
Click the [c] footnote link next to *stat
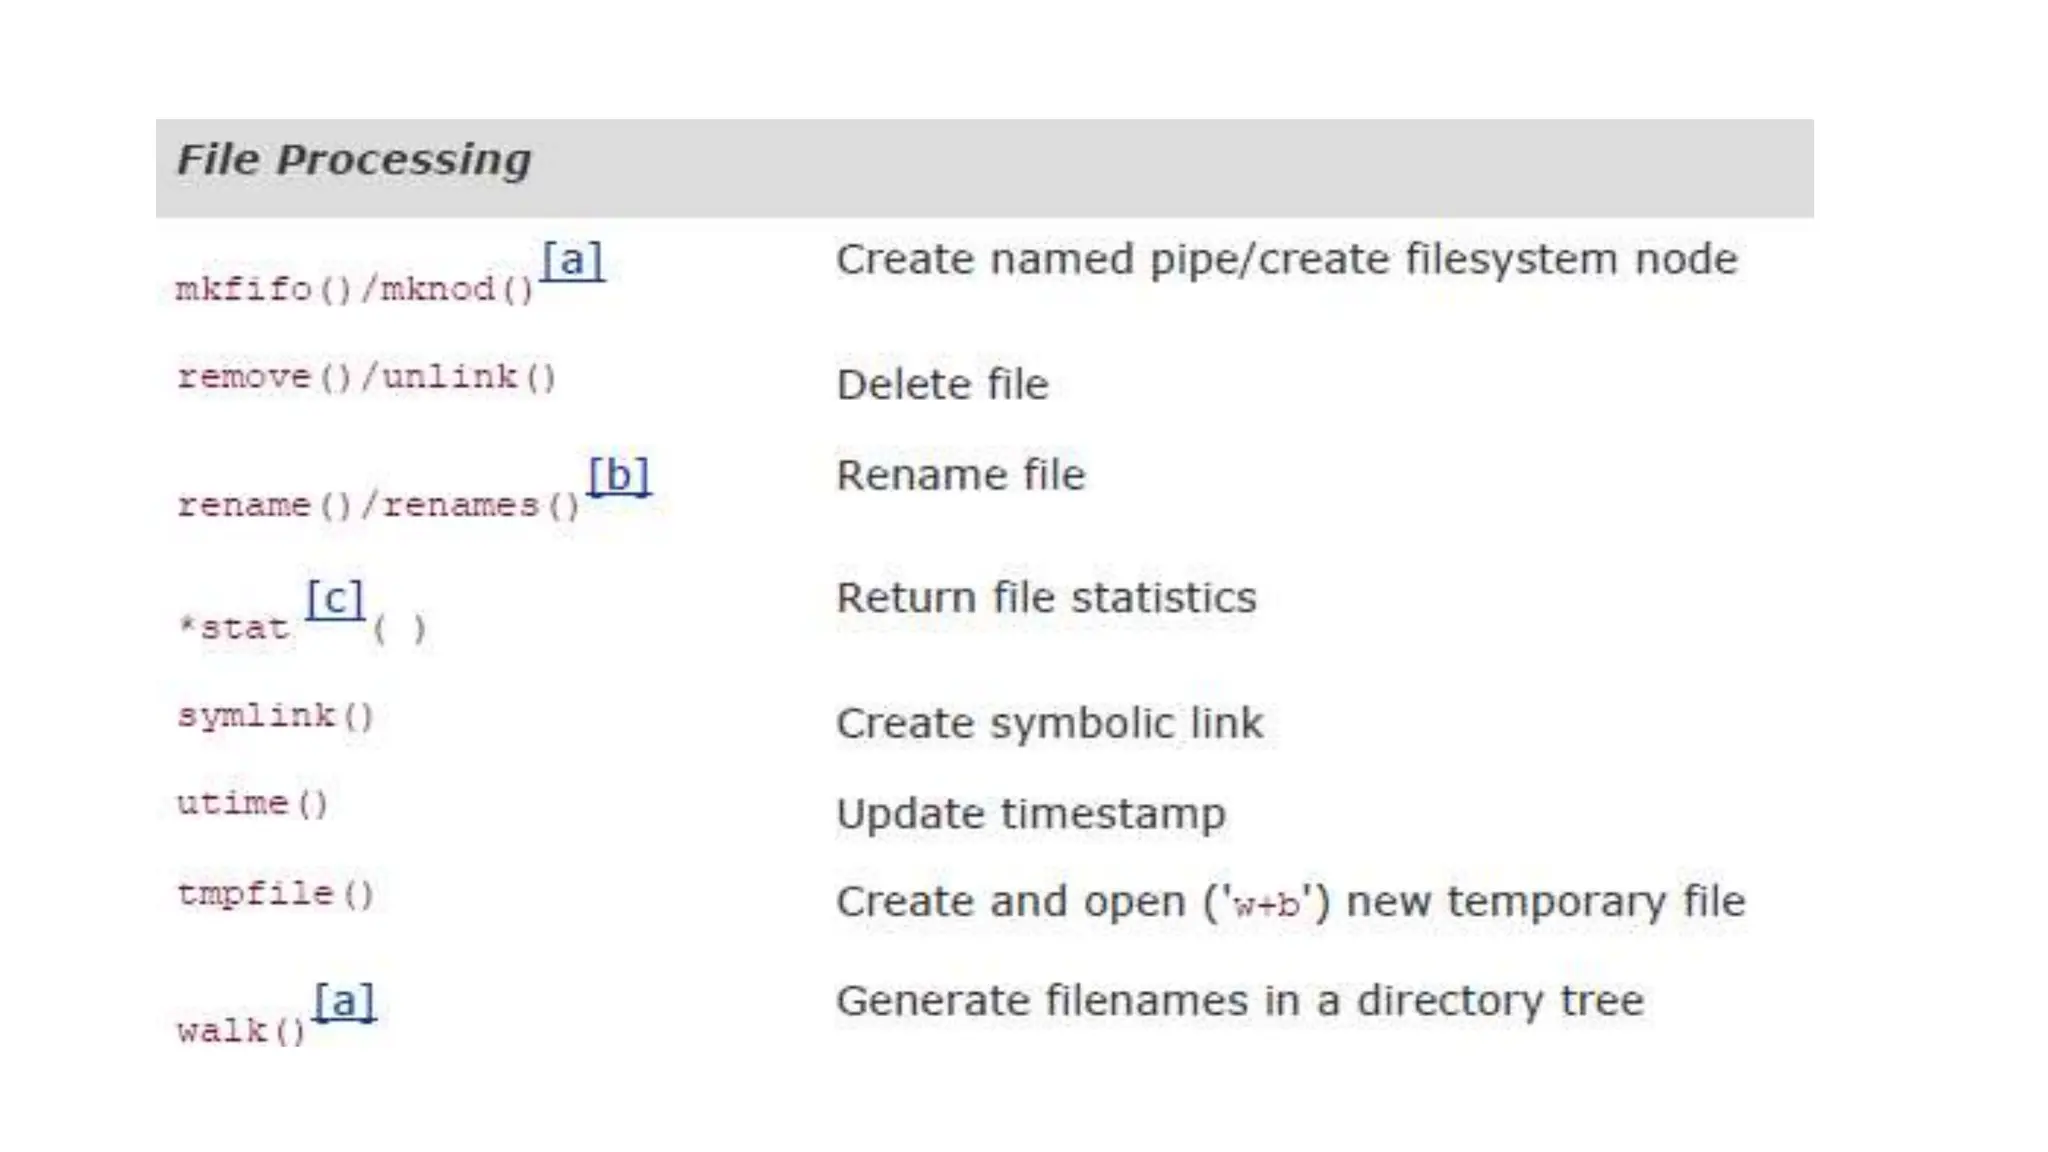pos(335,599)
